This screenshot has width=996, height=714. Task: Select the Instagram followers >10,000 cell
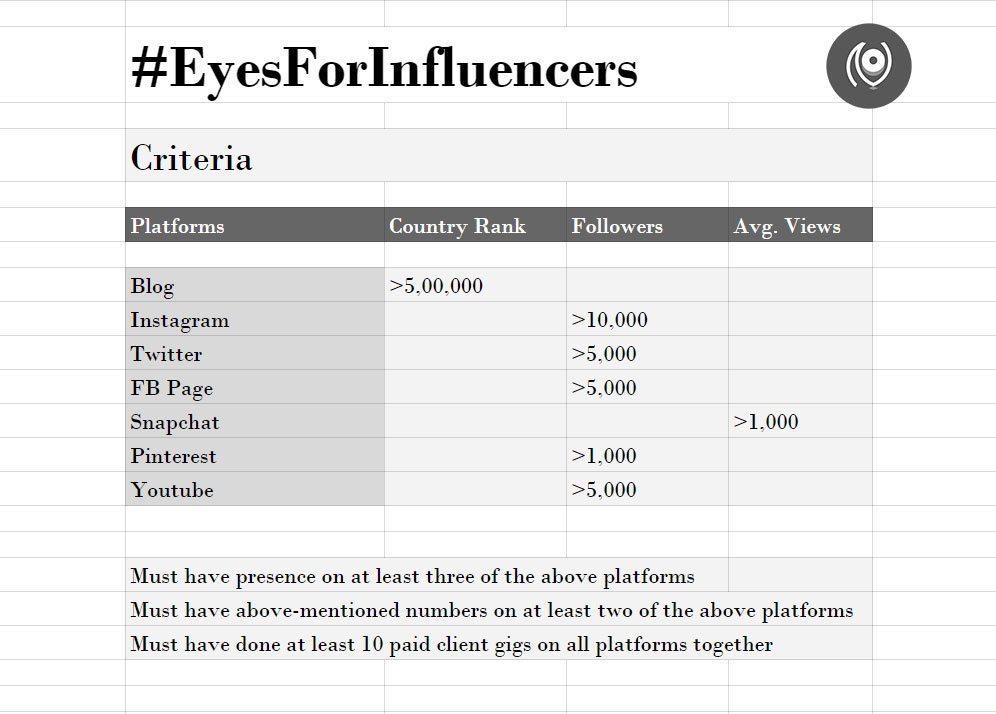[x=647, y=319]
